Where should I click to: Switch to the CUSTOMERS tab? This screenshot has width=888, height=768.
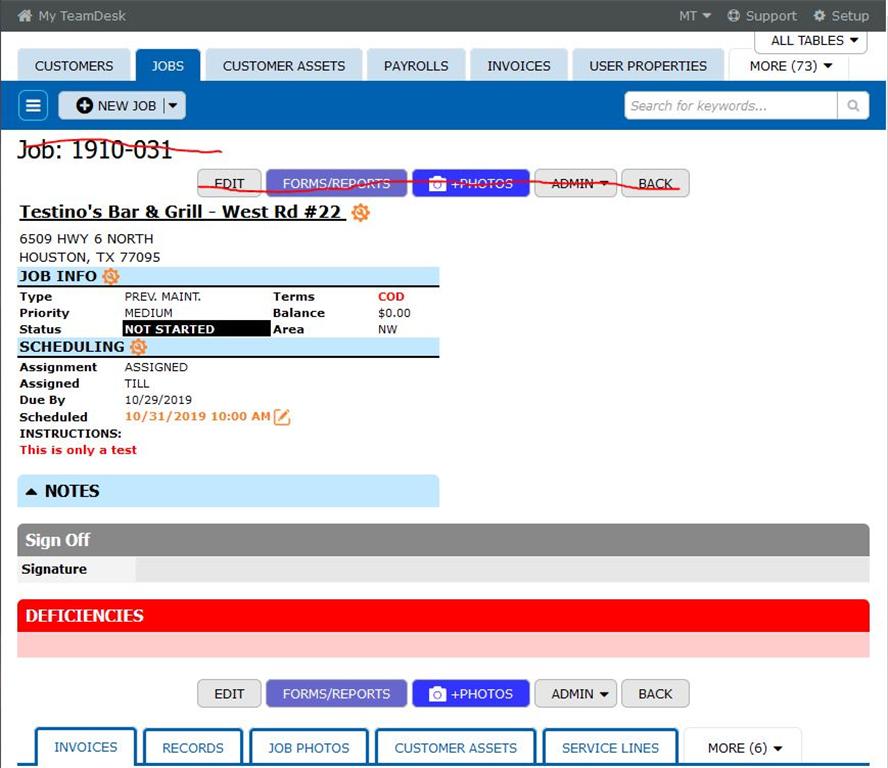[x=74, y=66]
